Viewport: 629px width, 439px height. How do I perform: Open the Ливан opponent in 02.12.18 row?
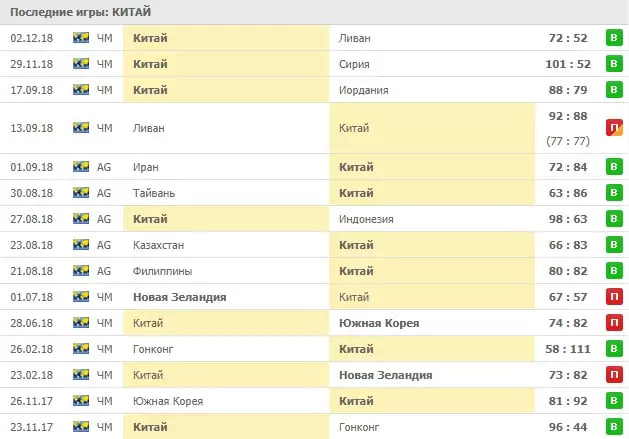tap(355, 38)
